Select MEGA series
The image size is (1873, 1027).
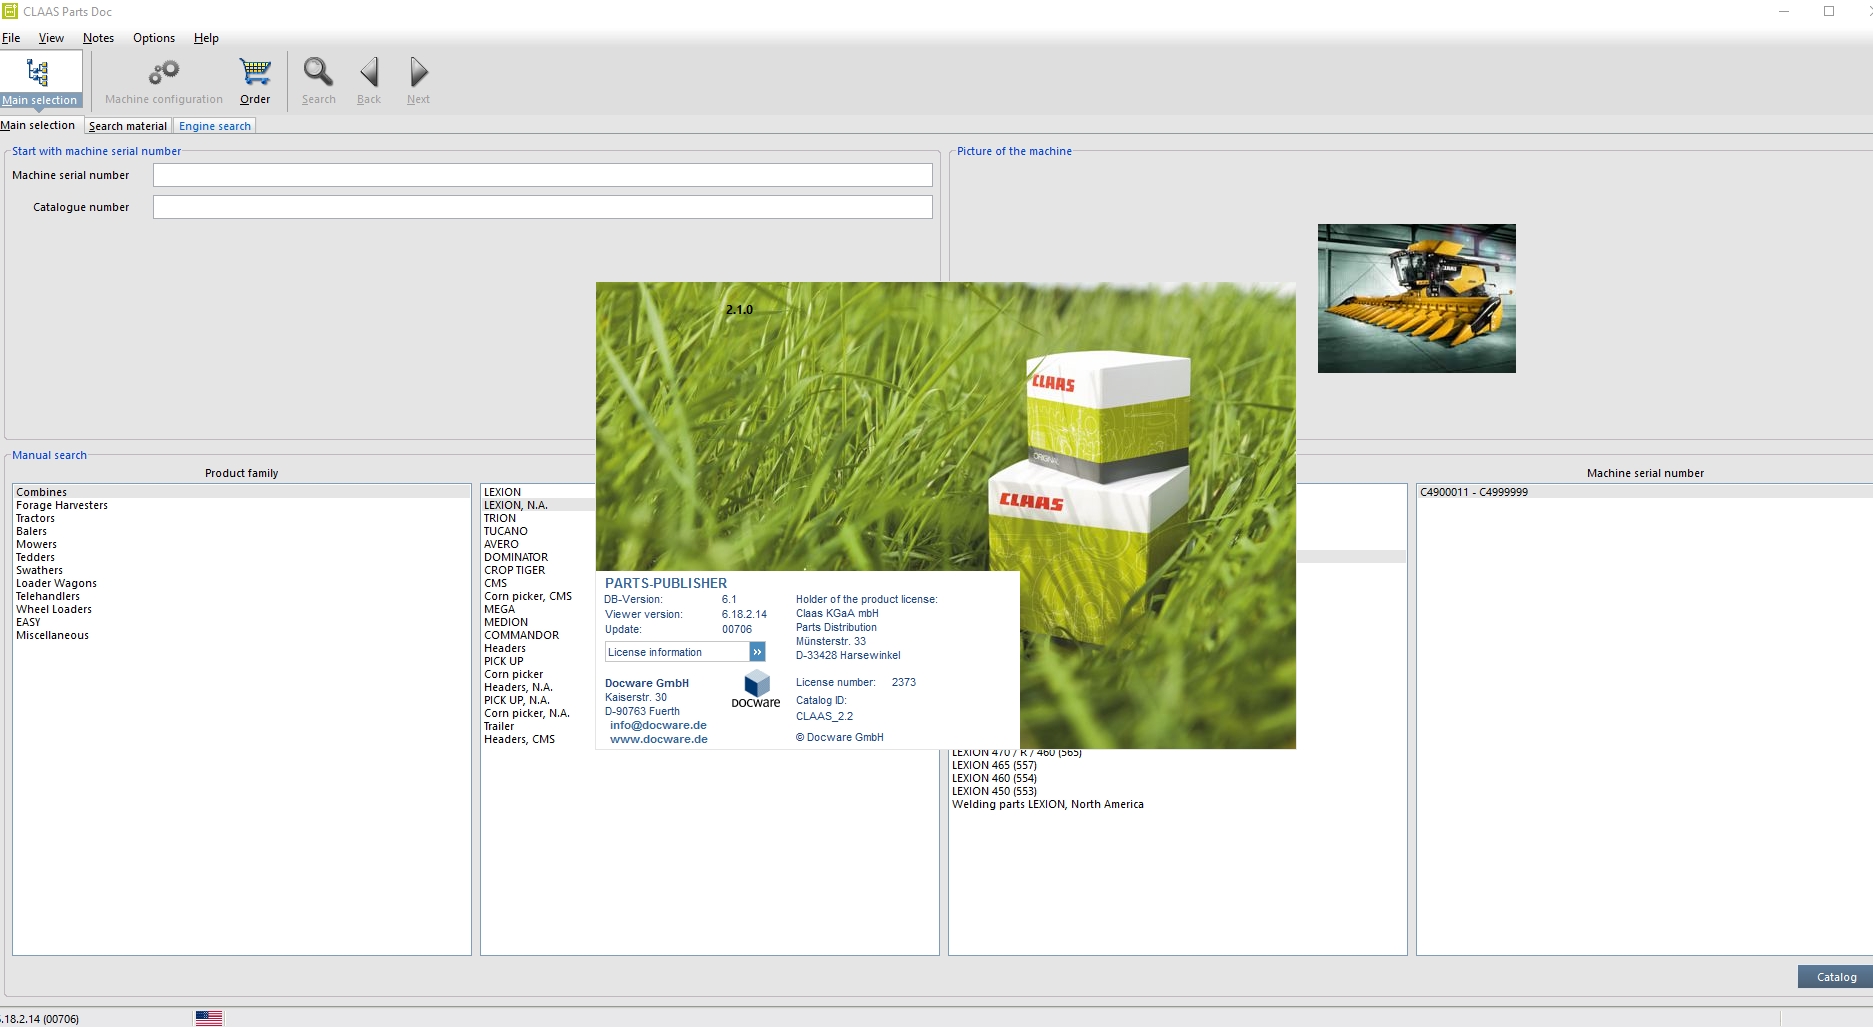539,609
